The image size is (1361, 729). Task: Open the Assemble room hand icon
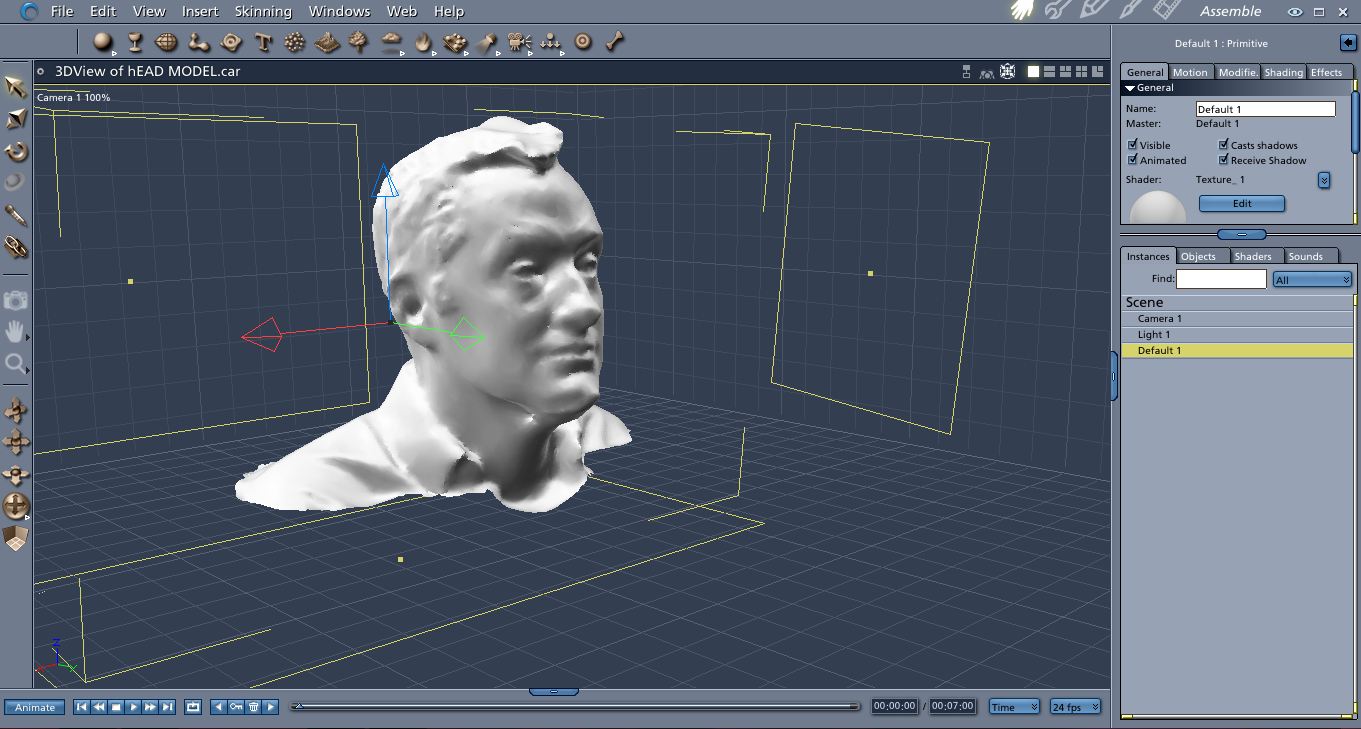click(1022, 11)
